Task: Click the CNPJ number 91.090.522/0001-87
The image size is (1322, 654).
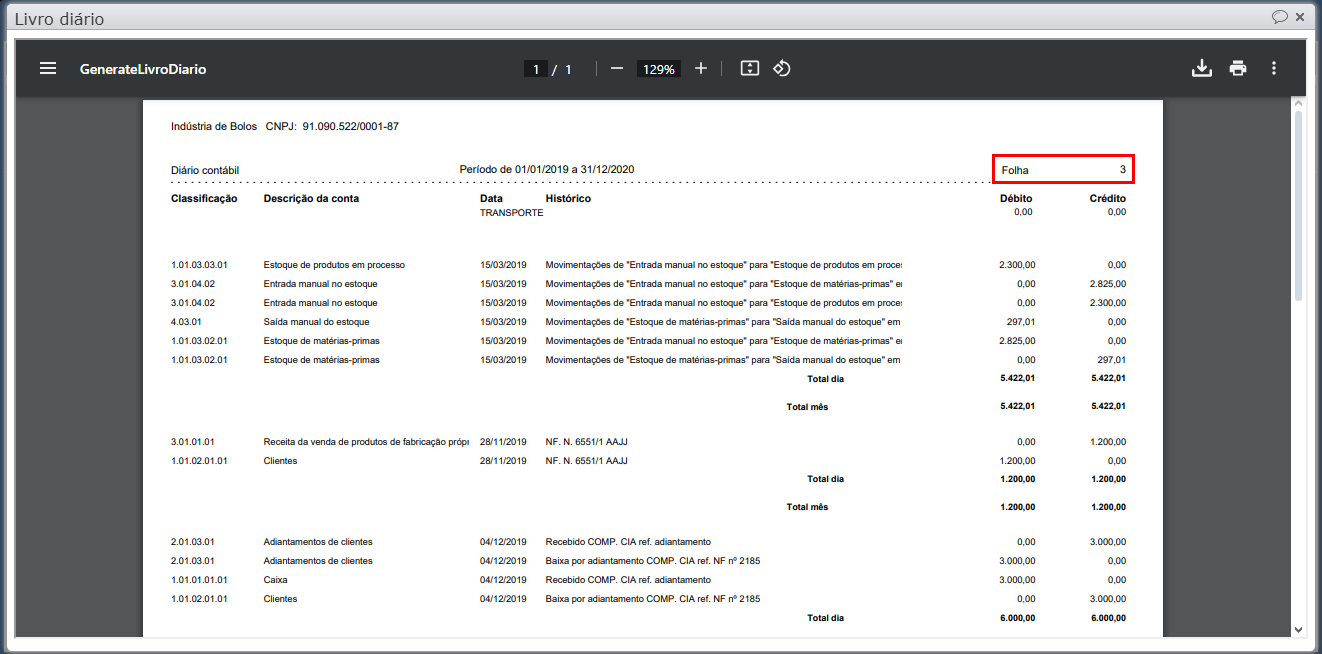Action: [x=351, y=127]
